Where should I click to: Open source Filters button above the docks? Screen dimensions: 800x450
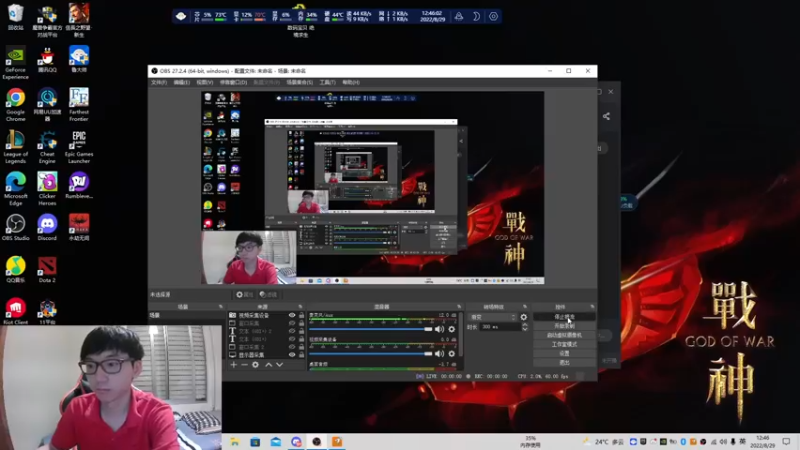click(x=268, y=294)
